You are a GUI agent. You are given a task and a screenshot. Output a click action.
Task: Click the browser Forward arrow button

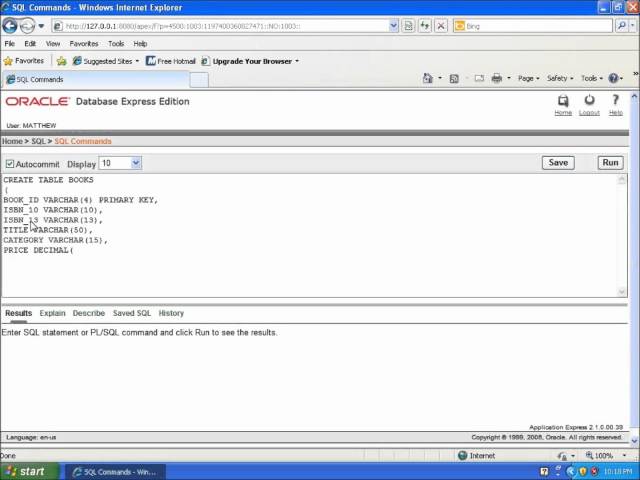pos(27,26)
